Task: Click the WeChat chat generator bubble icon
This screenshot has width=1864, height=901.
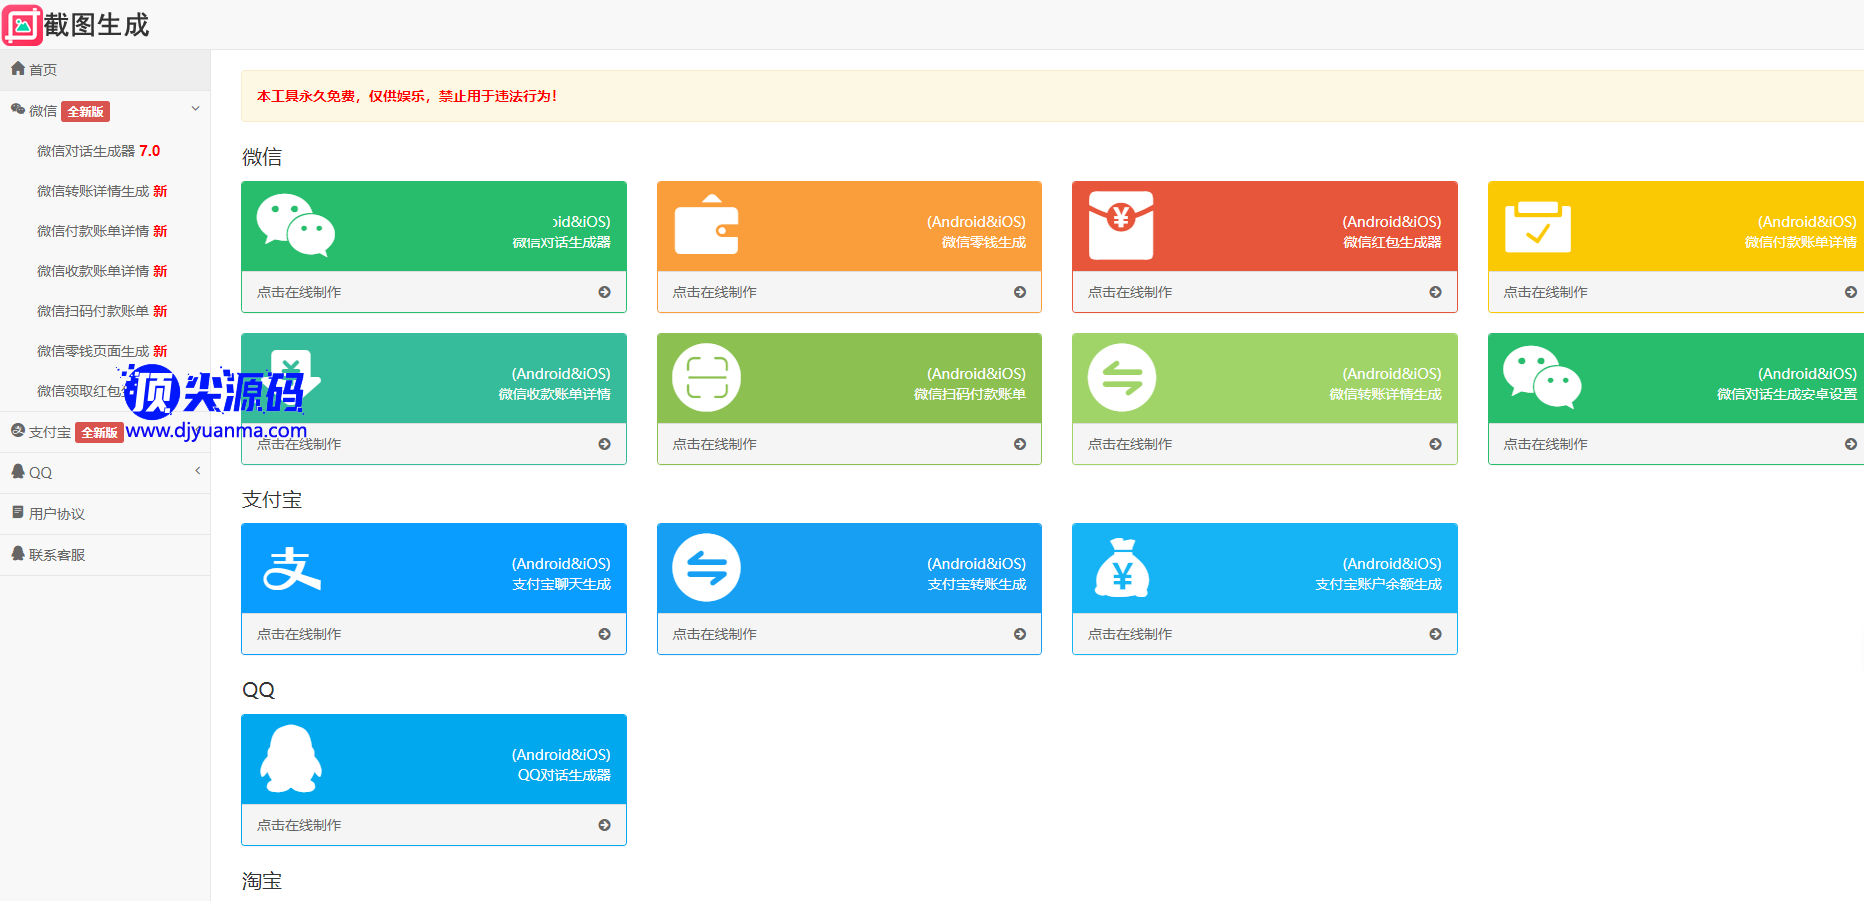Action: 295,225
